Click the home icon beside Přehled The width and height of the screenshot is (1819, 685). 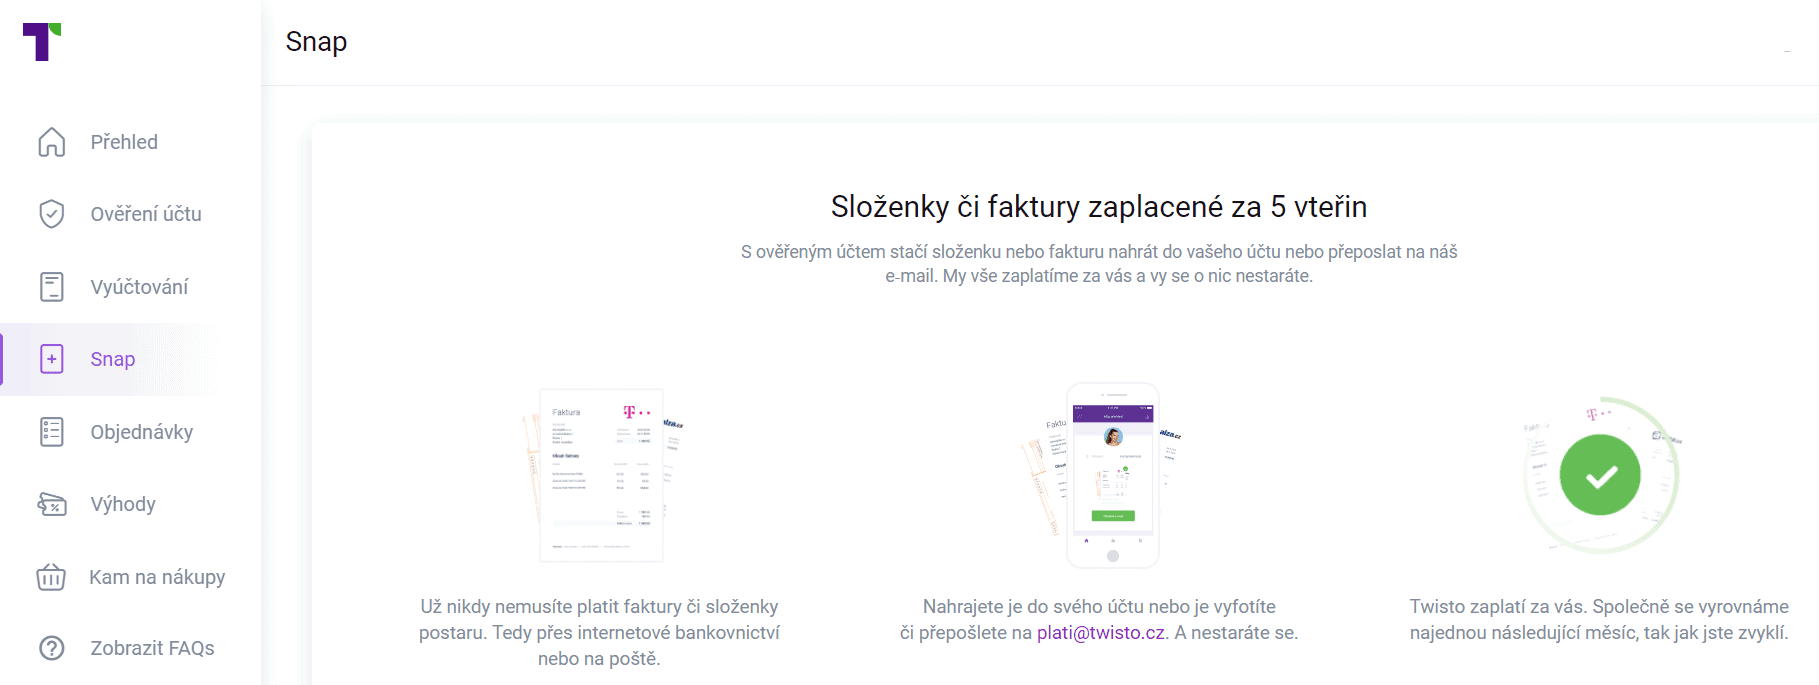pyautogui.click(x=52, y=142)
